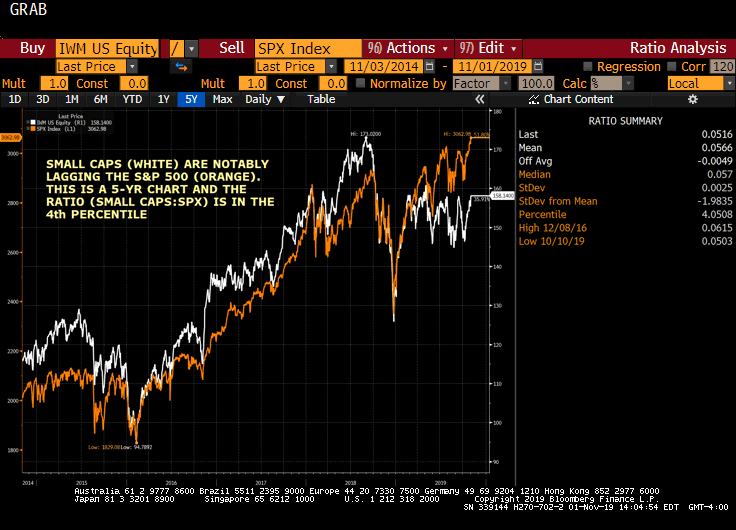Select the 5Y time range
This screenshot has height=530, width=736.
tap(191, 99)
